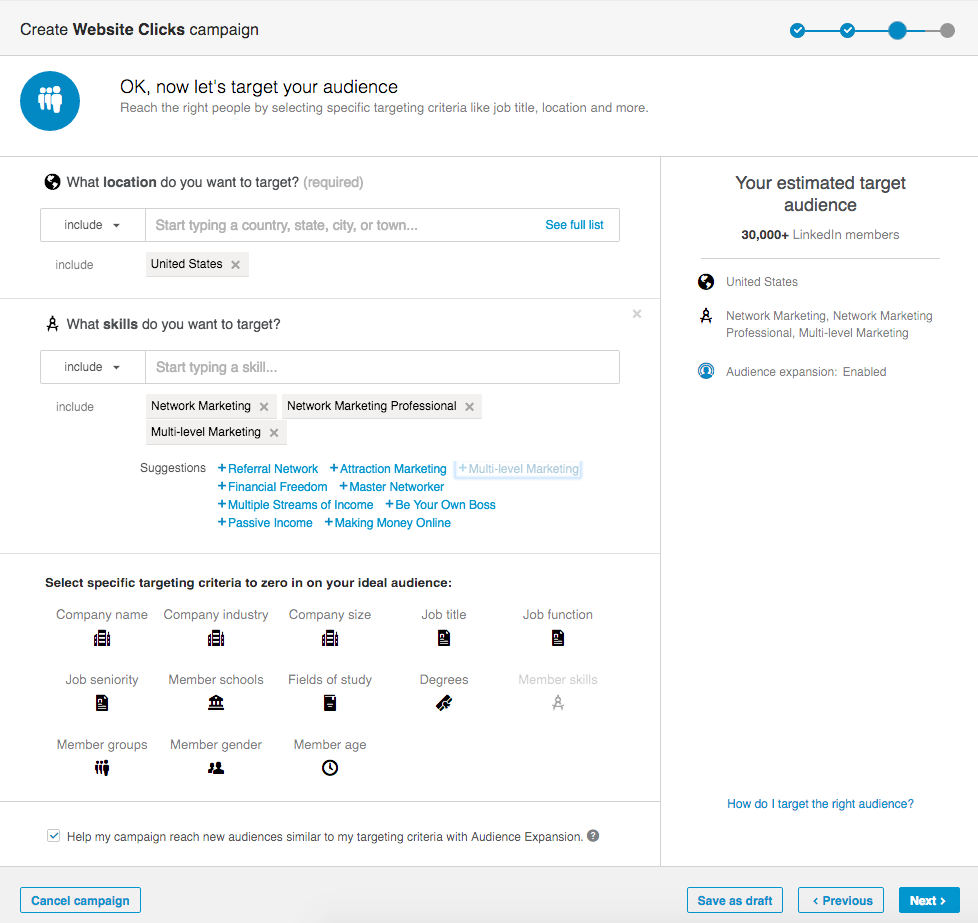The width and height of the screenshot is (978, 923).
Task: Click the globe icon beside location question
Action: coord(52,182)
